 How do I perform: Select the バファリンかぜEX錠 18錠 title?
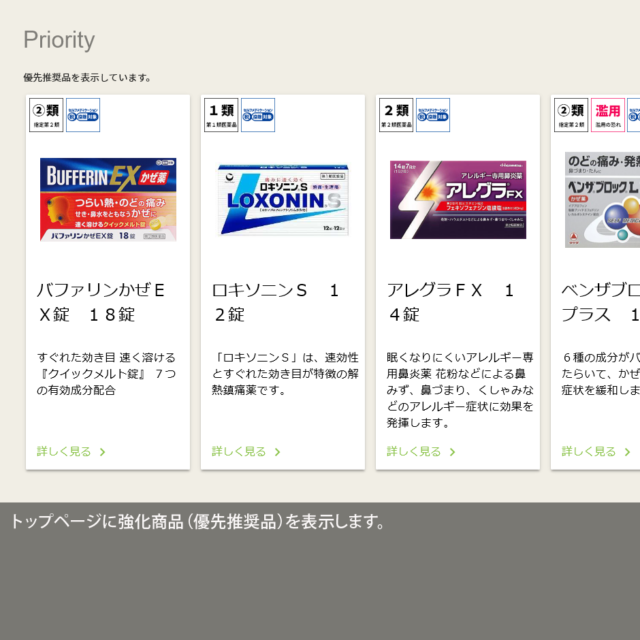click(x=100, y=302)
